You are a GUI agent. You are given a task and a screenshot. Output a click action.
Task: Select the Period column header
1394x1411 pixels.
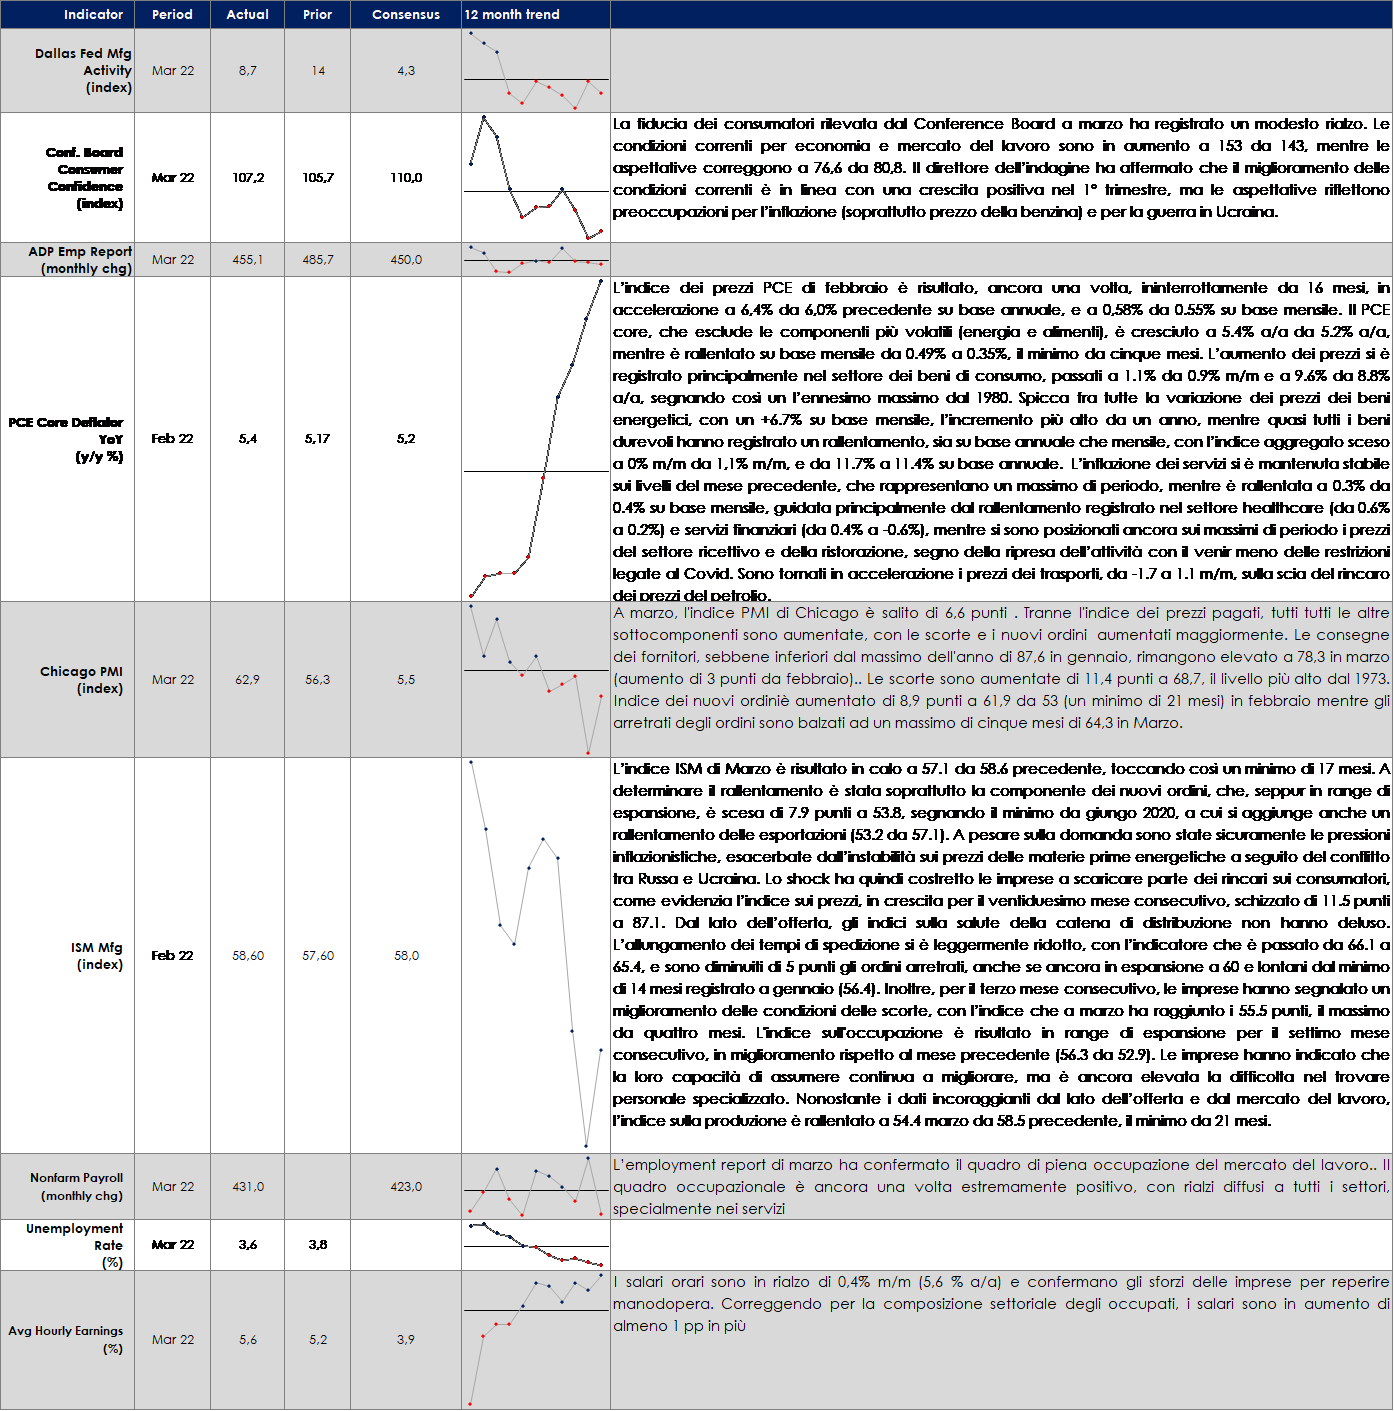[x=172, y=15]
